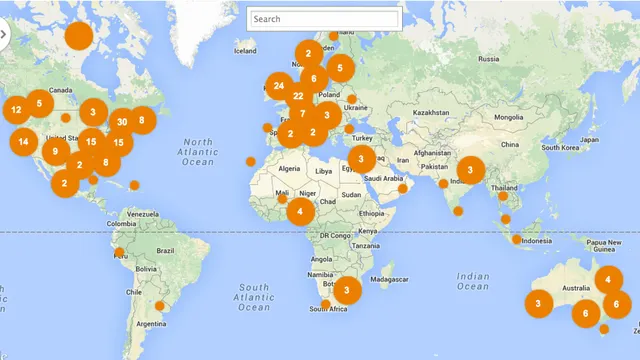Open the cluster marker labeled 9
The height and width of the screenshot is (360, 640).
click(x=56, y=152)
